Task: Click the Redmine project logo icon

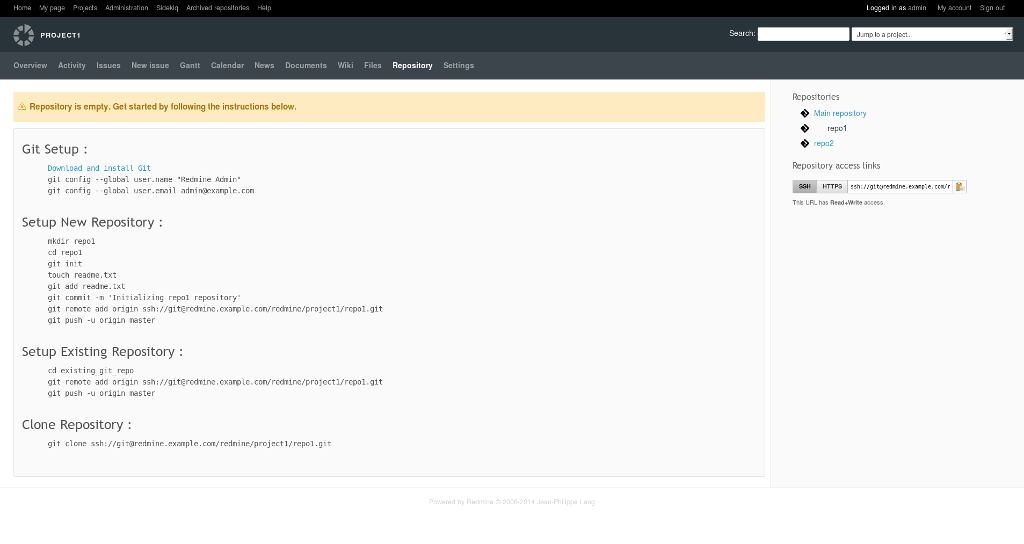Action: (24, 35)
